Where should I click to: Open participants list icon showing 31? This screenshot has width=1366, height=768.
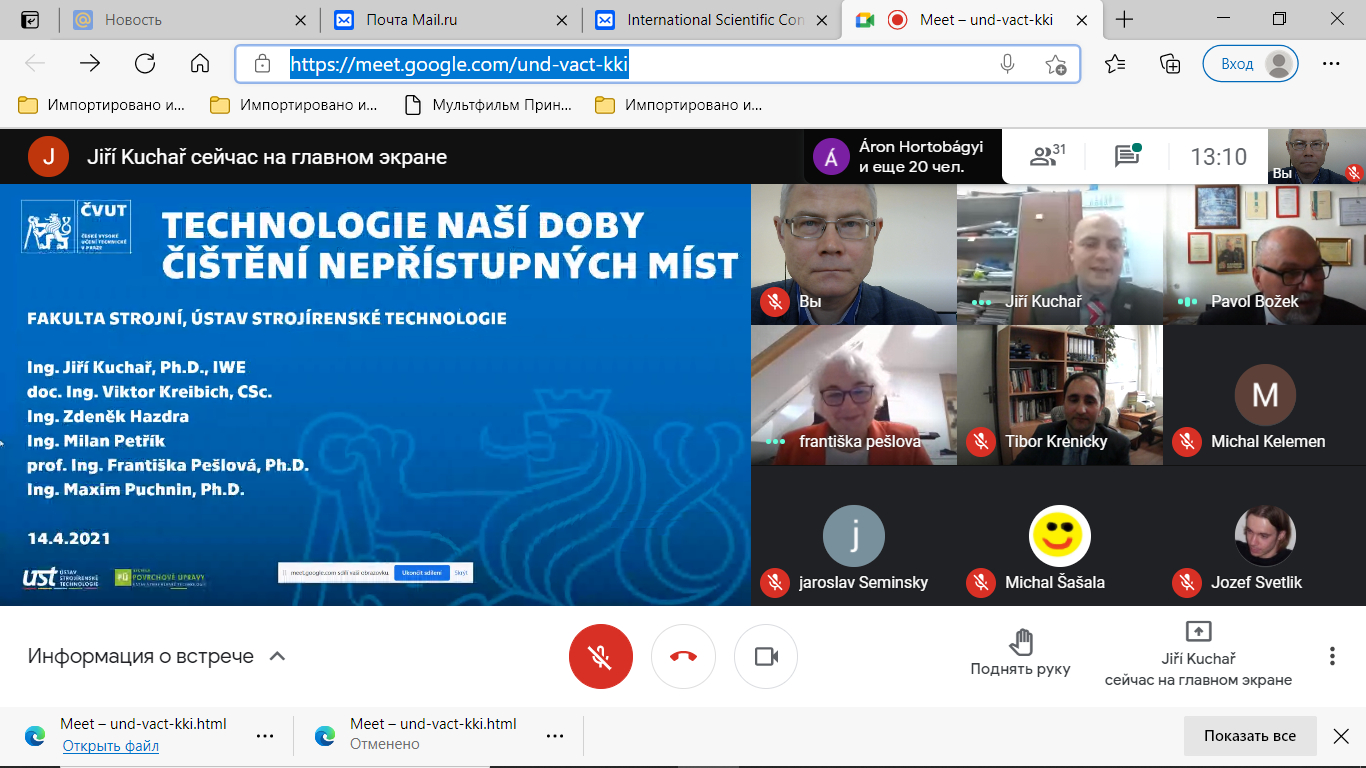click(x=1048, y=156)
